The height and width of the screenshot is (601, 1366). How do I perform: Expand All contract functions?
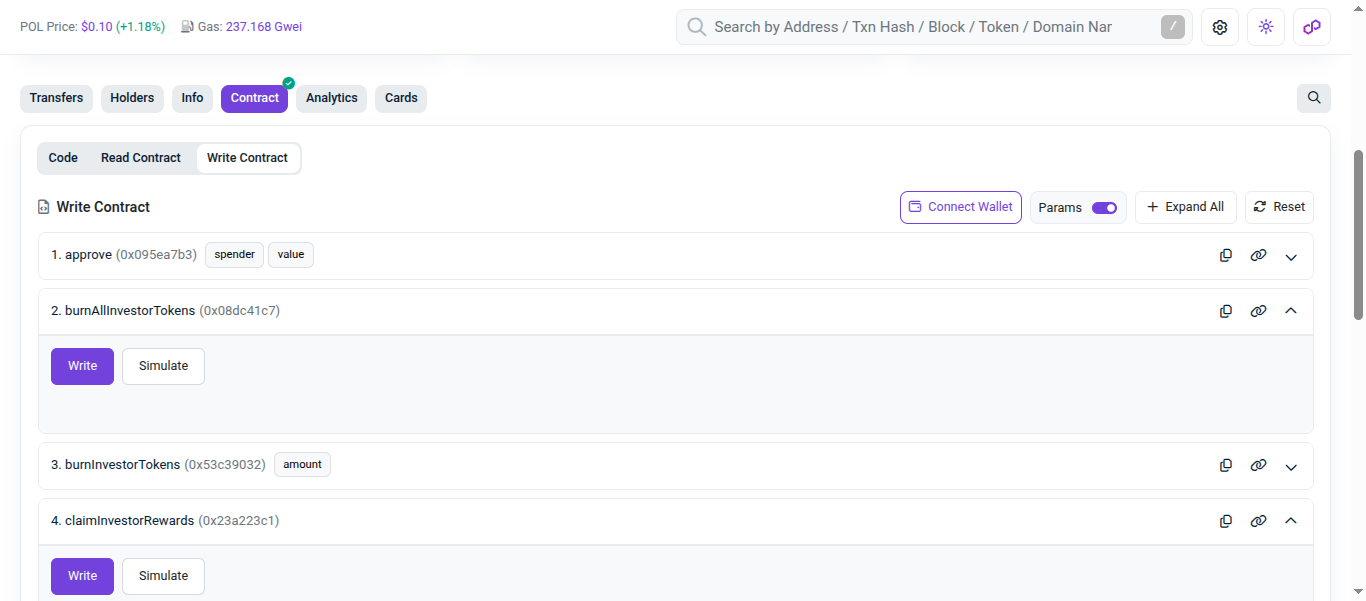(1186, 207)
